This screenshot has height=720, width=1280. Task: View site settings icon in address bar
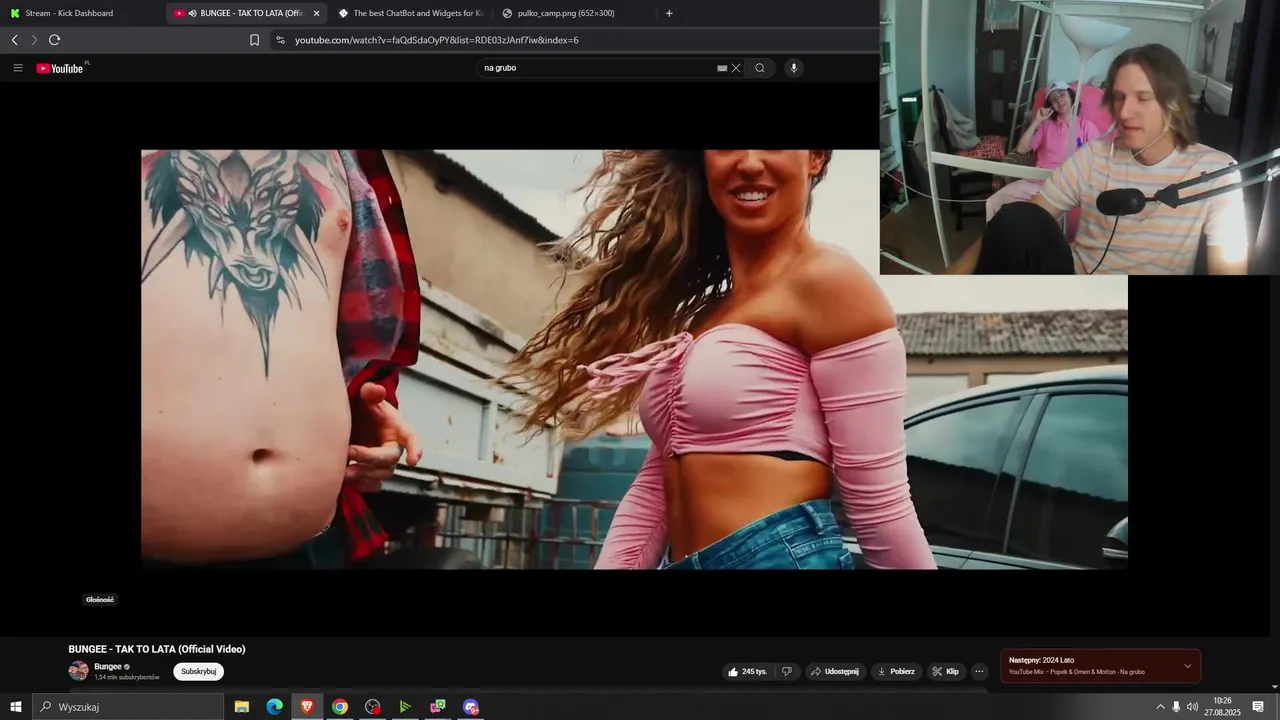[x=280, y=40]
